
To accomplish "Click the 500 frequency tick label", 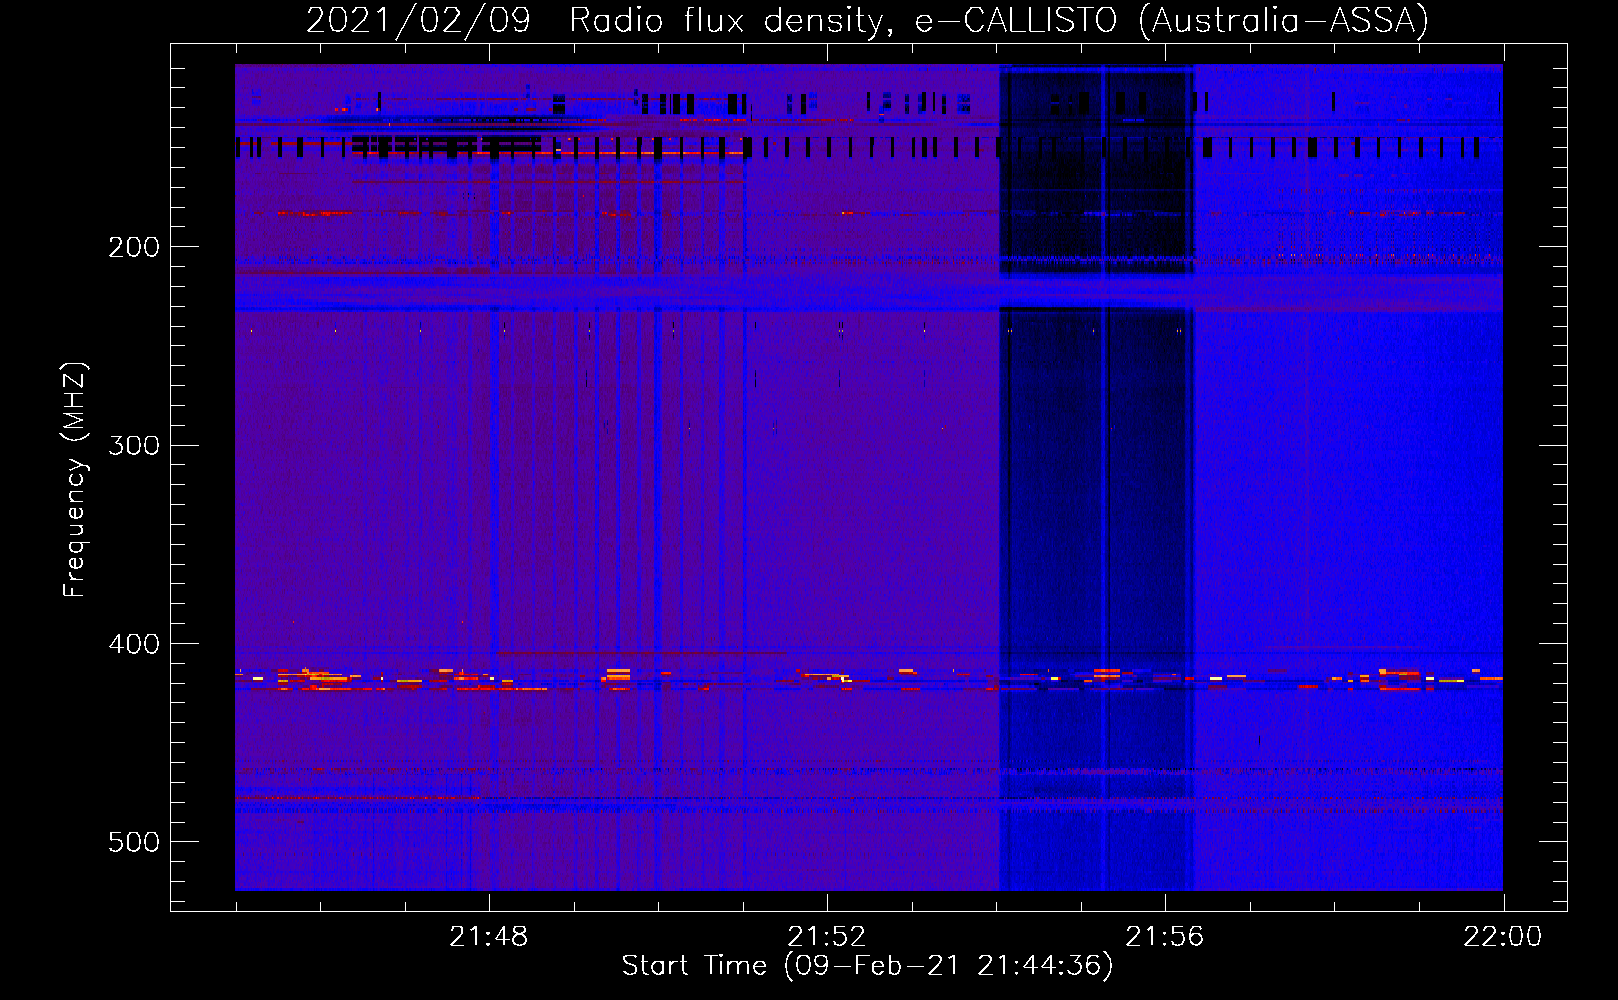I will [x=134, y=842].
